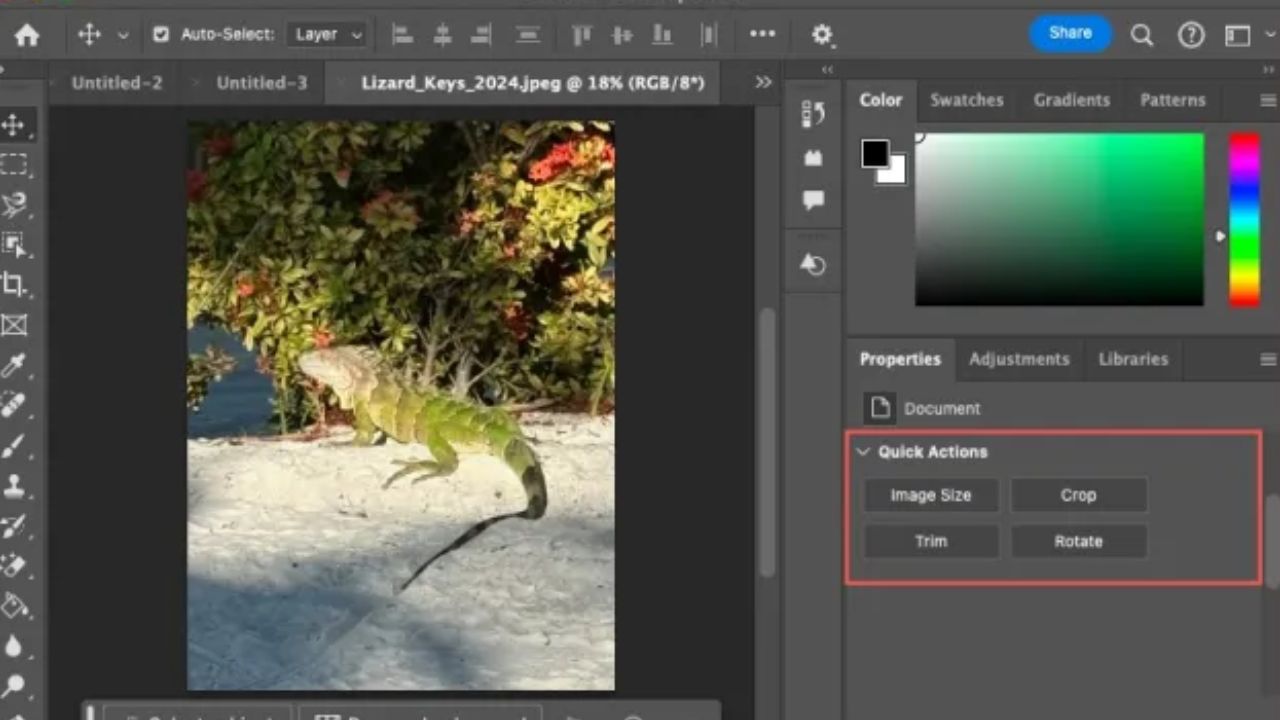The image size is (1280, 720).
Task: Click the Share button
Action: coord(1070,33)
